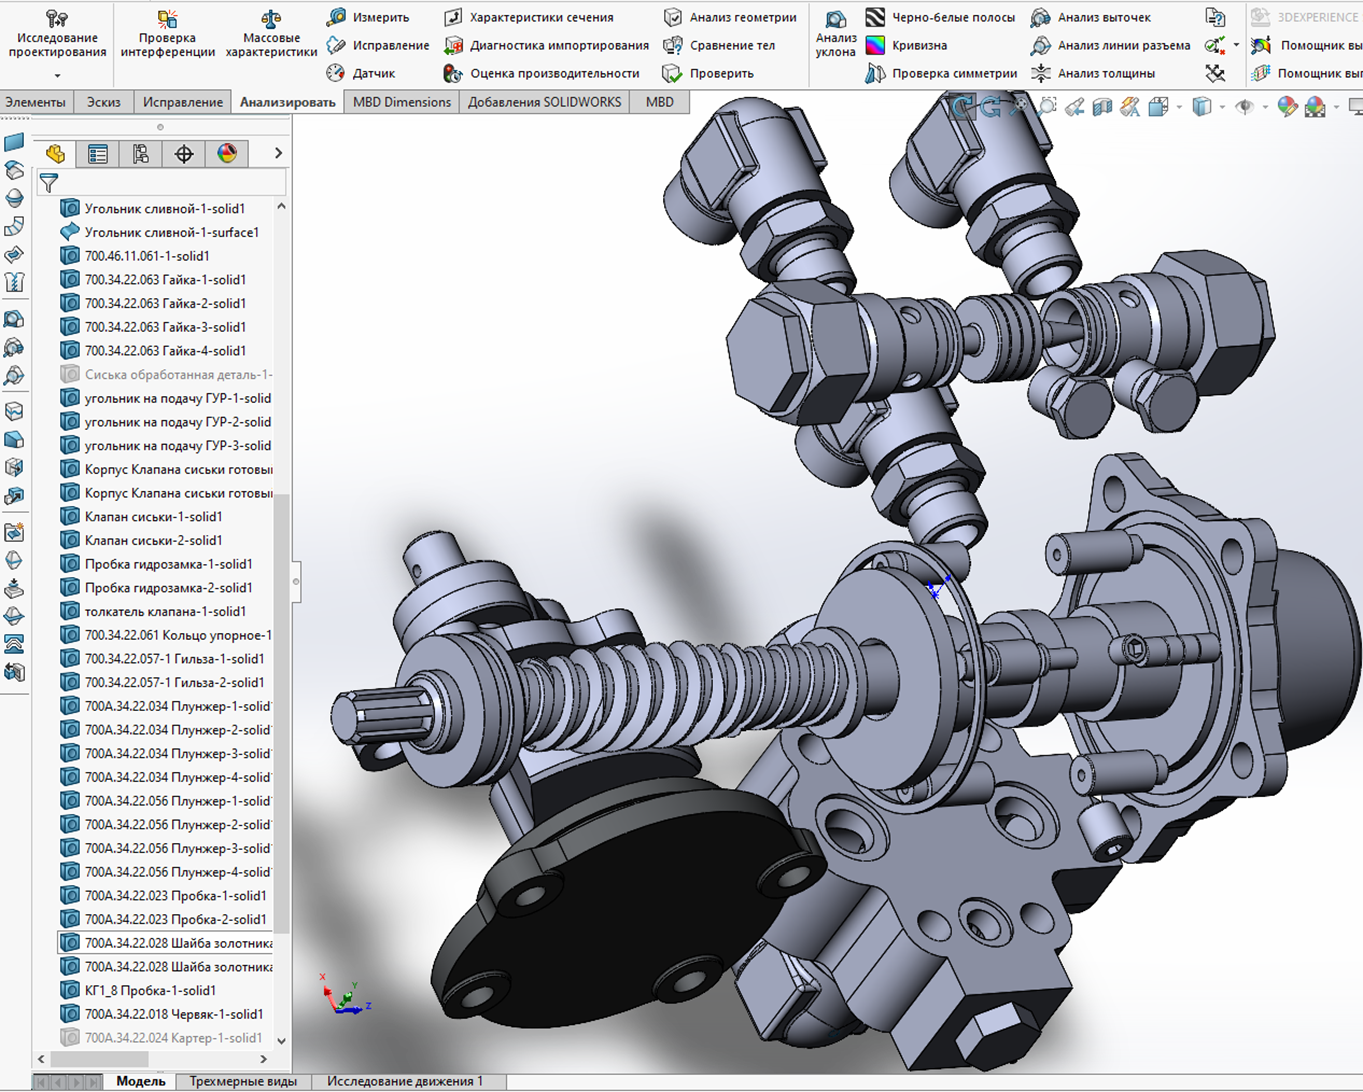This screenshot has height=1092, width=1363.
Task: Open the Добавления SOLIDWORKS tab
Action: (x=544, y=102)
